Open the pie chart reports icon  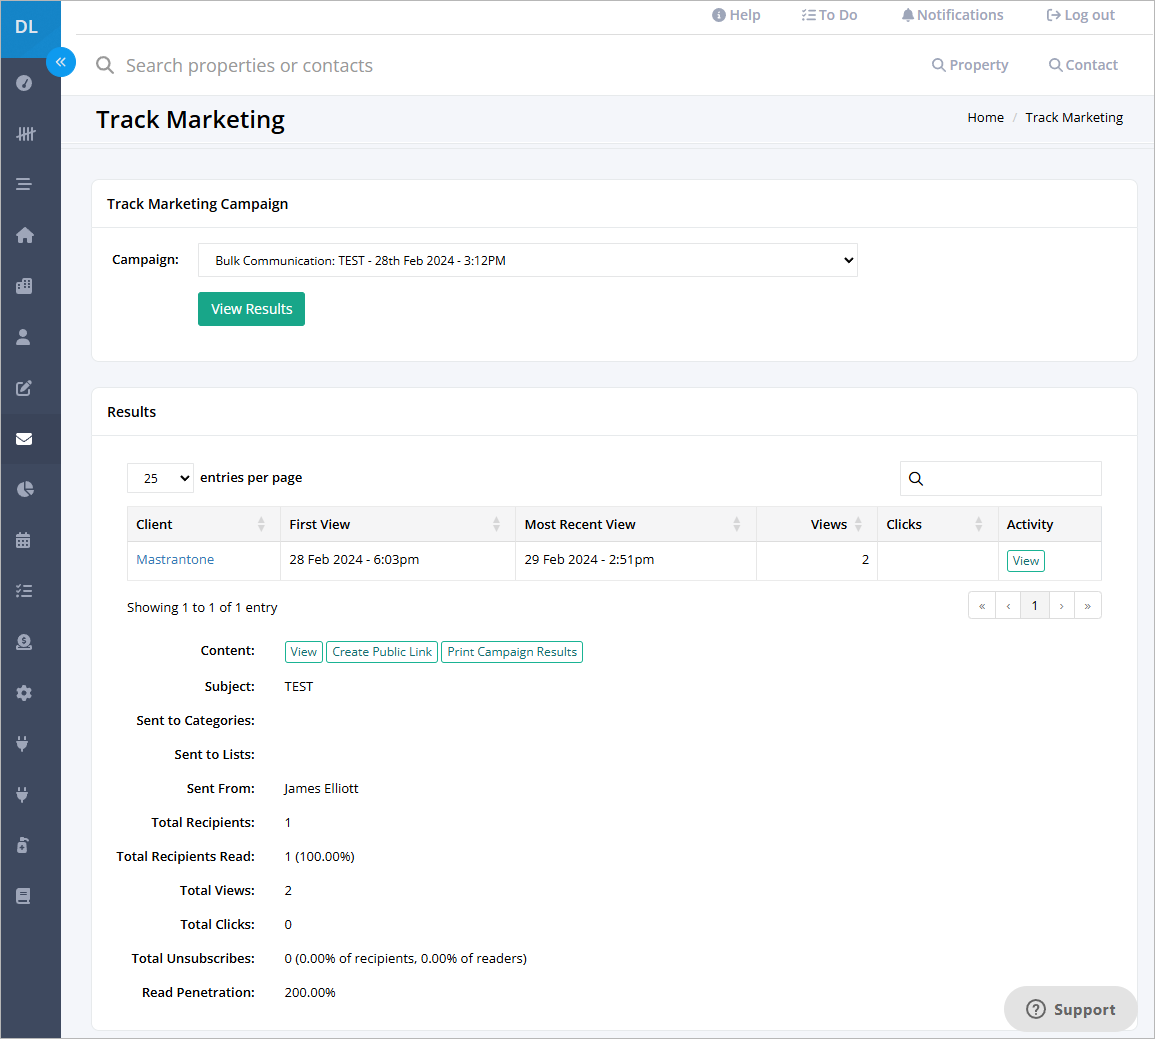(24, 490)
